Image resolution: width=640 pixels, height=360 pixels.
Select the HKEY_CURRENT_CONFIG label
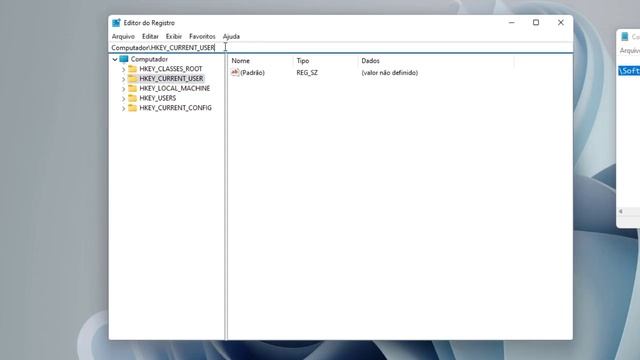(x=176, y=108)
